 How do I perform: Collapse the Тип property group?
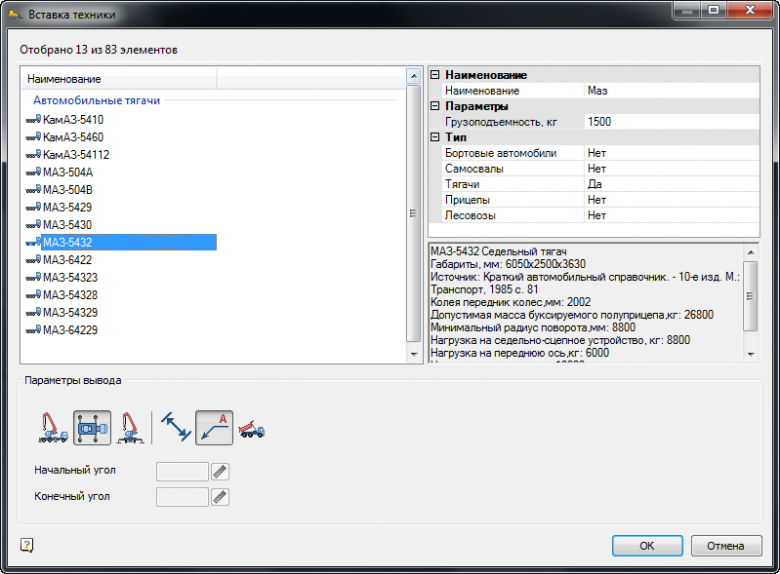435,137
